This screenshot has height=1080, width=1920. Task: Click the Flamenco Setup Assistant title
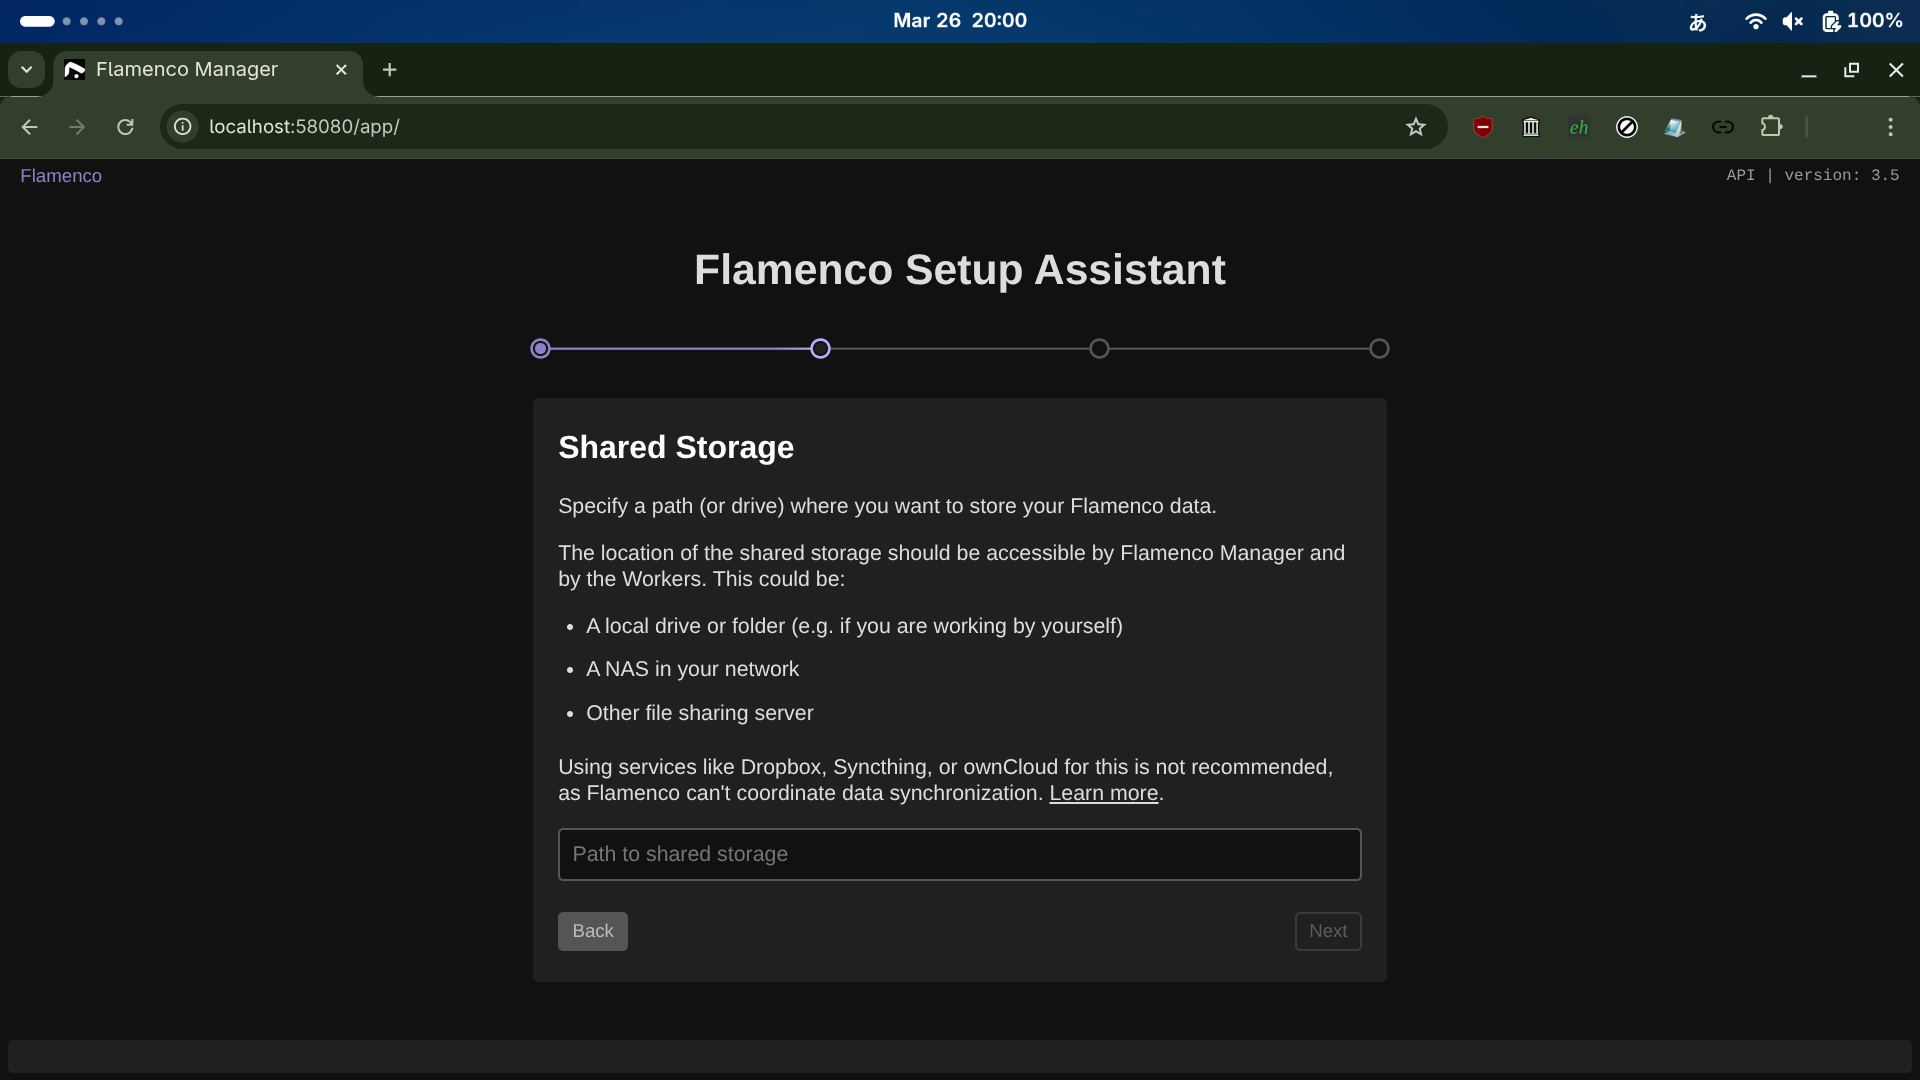pyautogui.click(x=960, y=270)
